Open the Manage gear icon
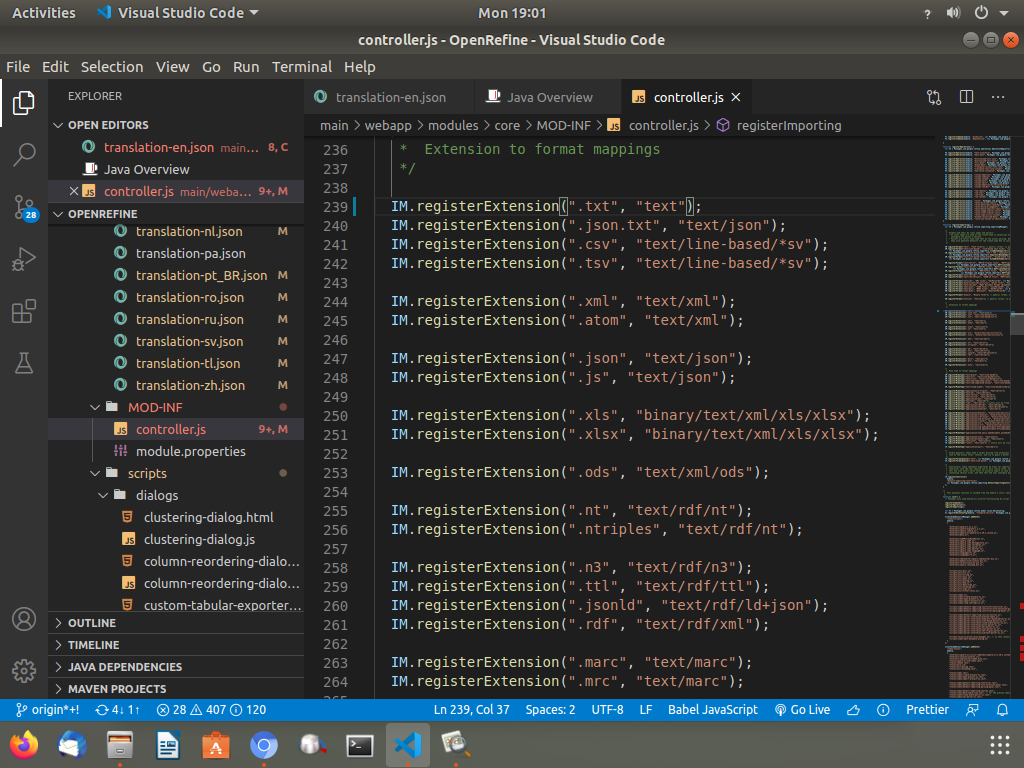The height and width of the screenshot is (768, 1024). 24,671
